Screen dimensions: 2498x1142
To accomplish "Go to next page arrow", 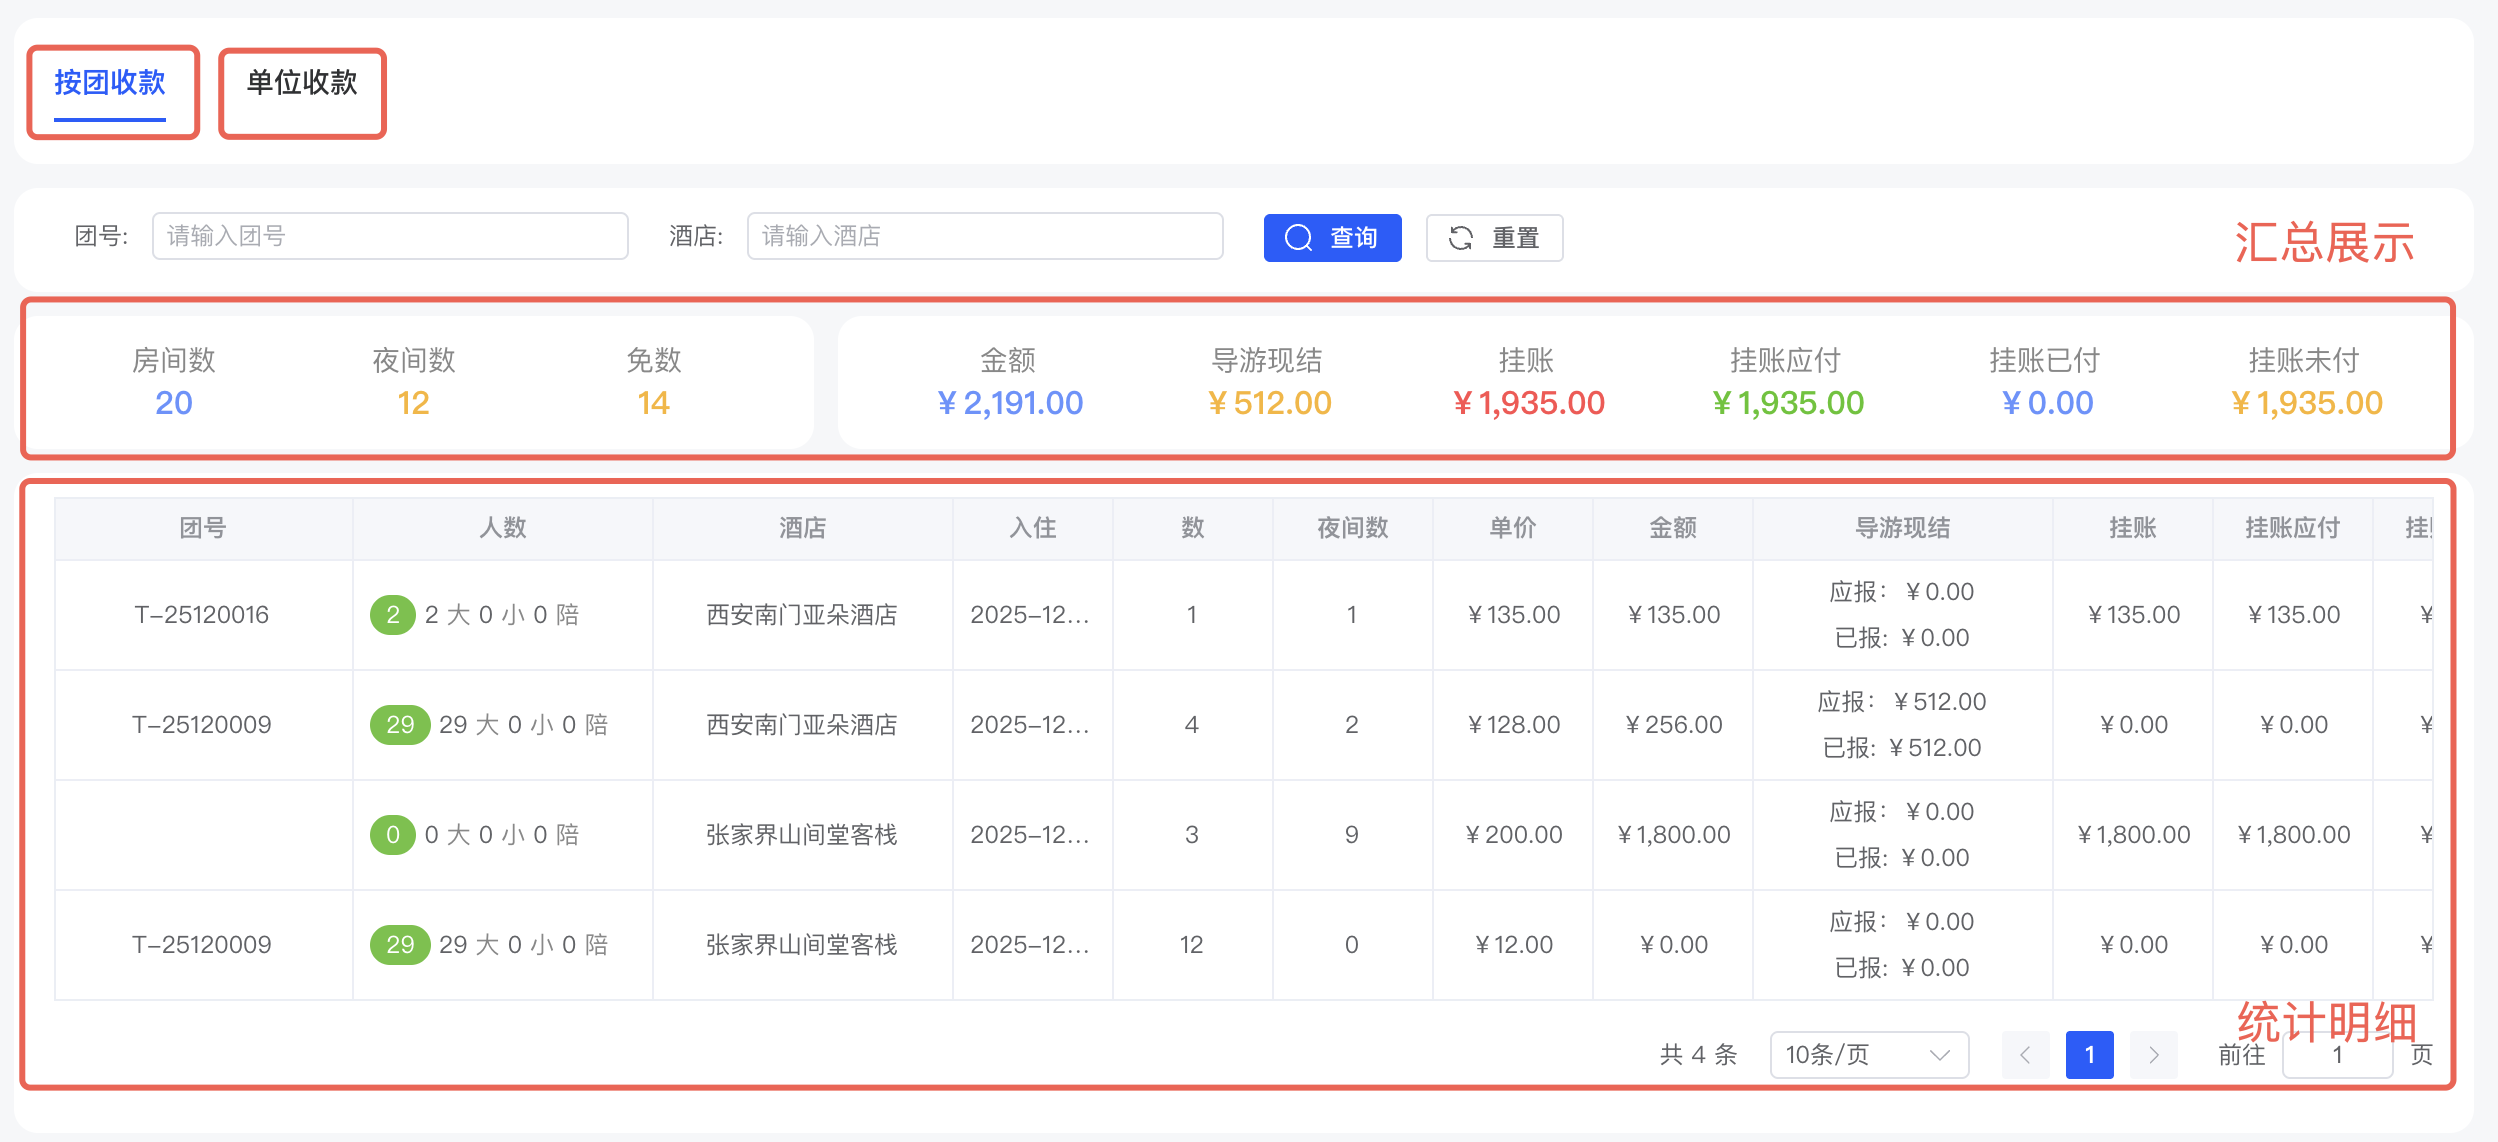I will click(2153, 1055).
